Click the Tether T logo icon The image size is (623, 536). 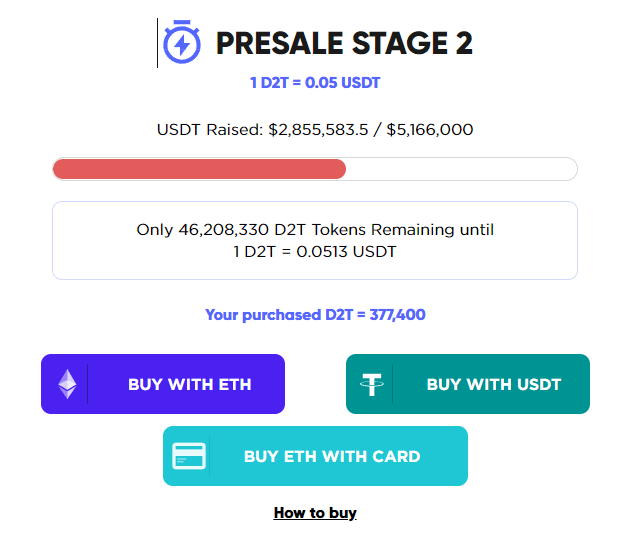[371, 384]
